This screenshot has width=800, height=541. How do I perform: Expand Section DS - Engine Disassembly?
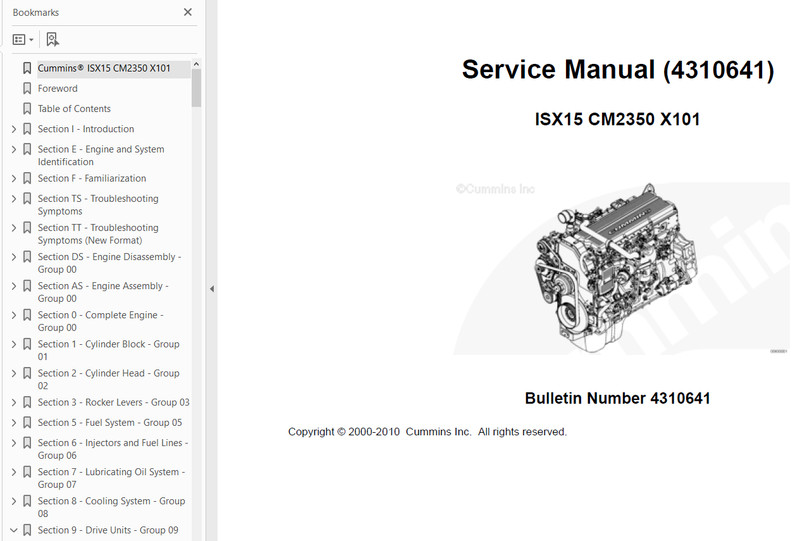tap(14, 257)
